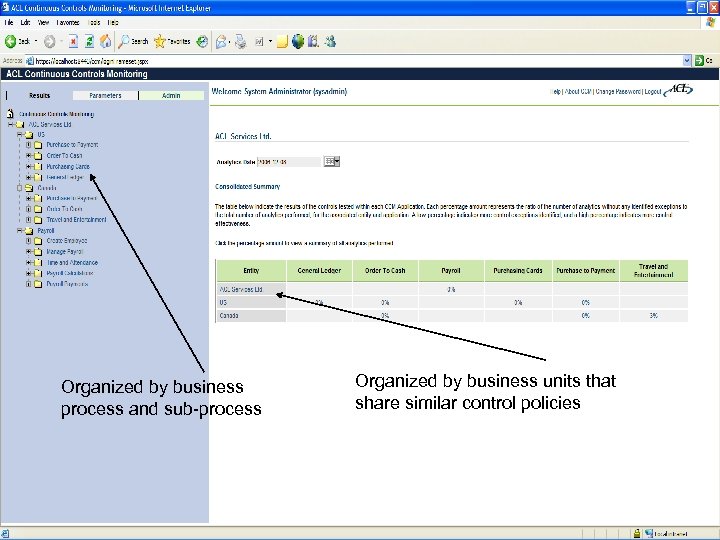Image resolution: width=720 pixels, height=540 pixels.
Task: Open the Edit with Word dropdown arrow
Action: [x=270, y=42]
